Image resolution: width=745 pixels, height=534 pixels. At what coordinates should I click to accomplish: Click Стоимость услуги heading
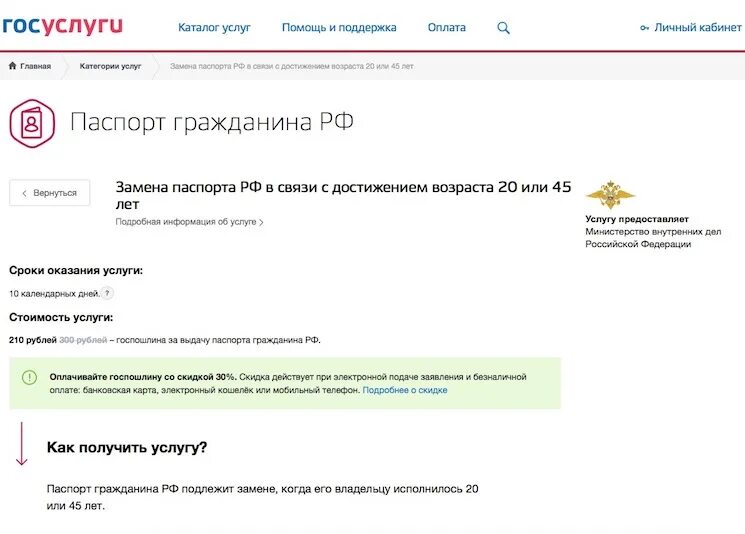coord(61,317)
